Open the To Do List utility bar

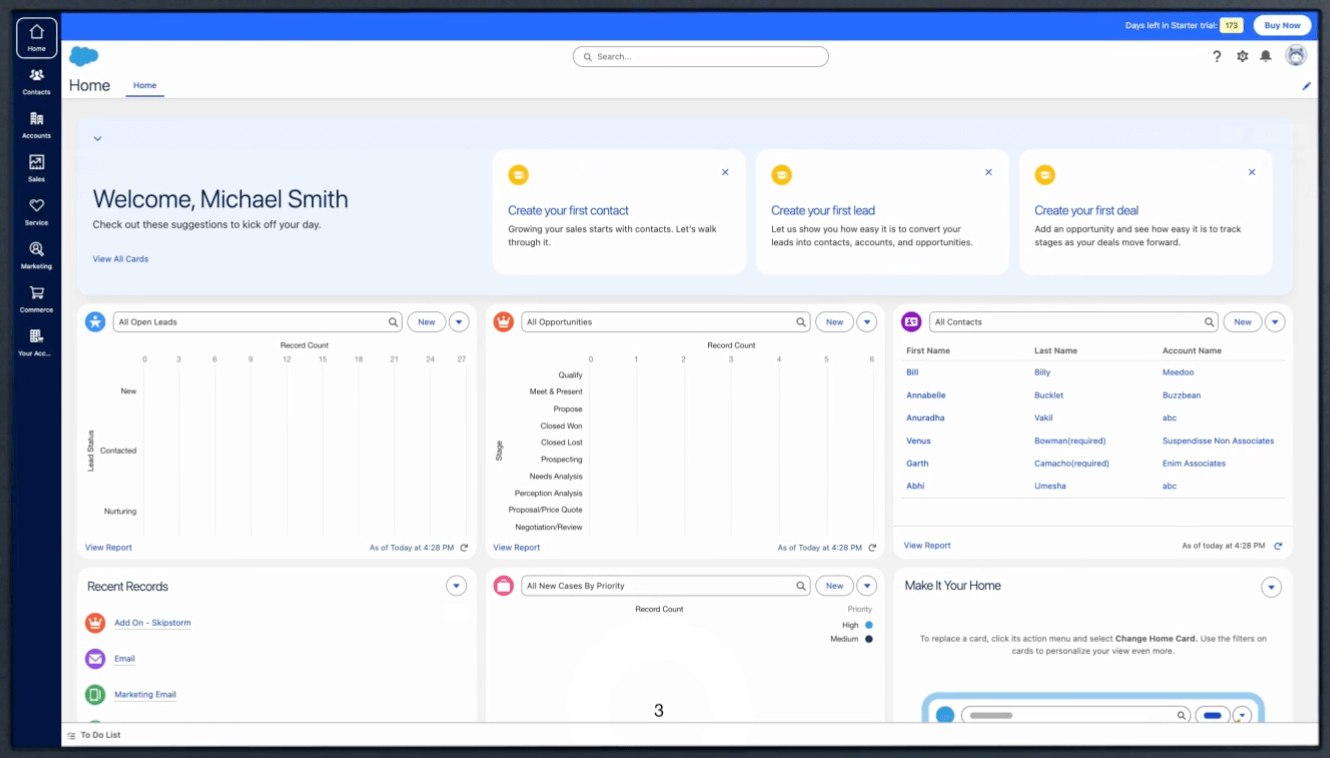(94, 735)
